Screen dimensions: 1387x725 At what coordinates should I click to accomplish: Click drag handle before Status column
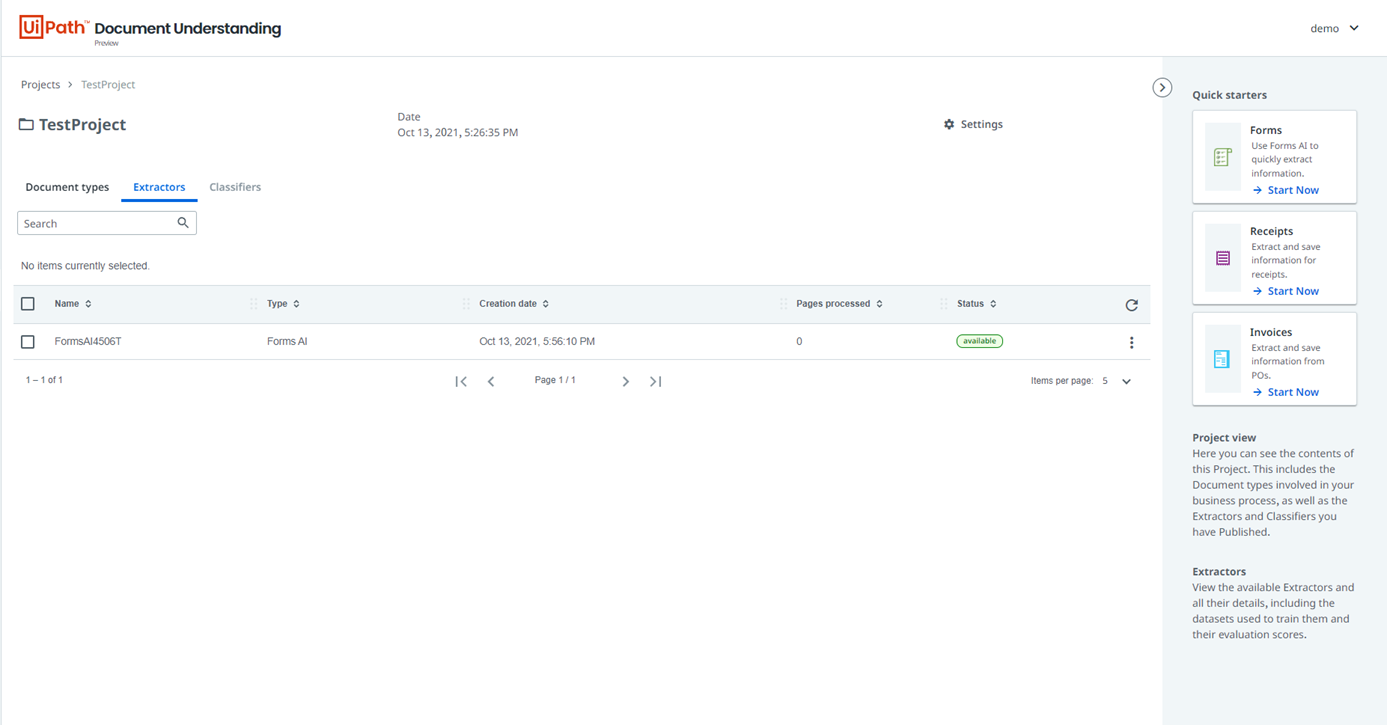tap(944, 304)
